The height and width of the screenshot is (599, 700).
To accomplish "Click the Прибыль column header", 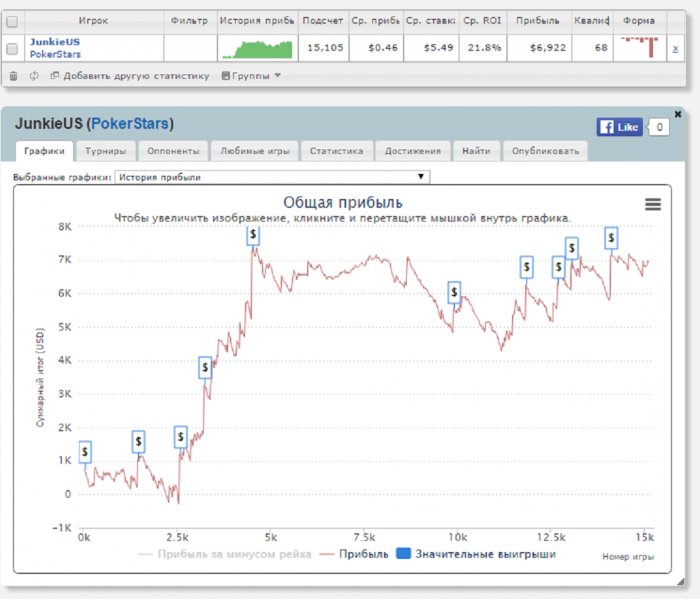I will [x=538, y=21].
